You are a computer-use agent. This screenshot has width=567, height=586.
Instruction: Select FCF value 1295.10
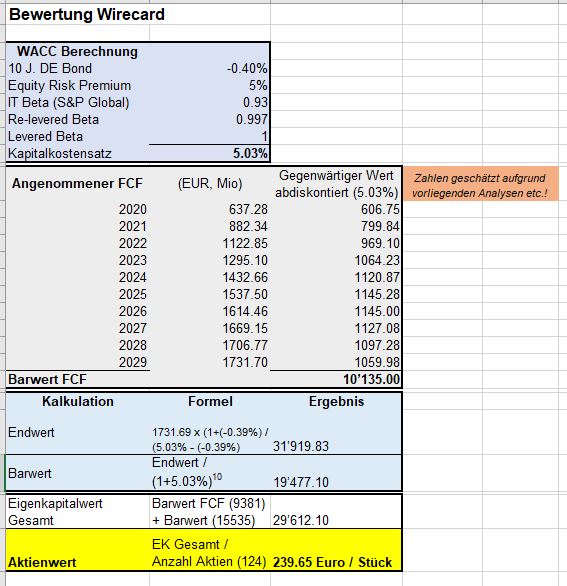click(x=245, y=260)
